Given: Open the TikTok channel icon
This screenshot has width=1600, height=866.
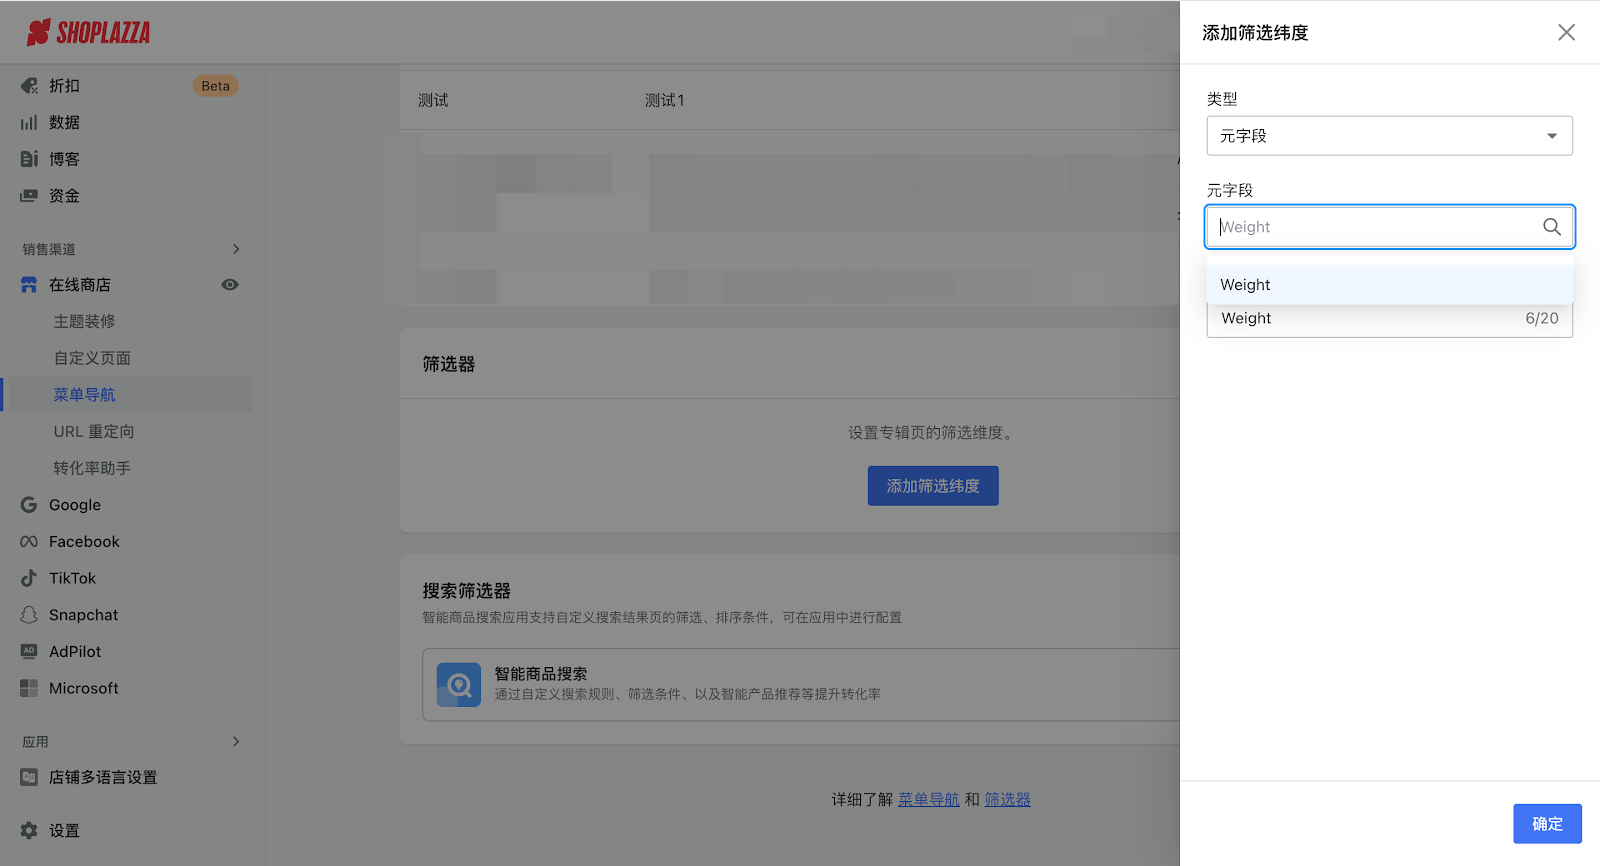Looking at the screenshot, I should [x=29, y=578].
